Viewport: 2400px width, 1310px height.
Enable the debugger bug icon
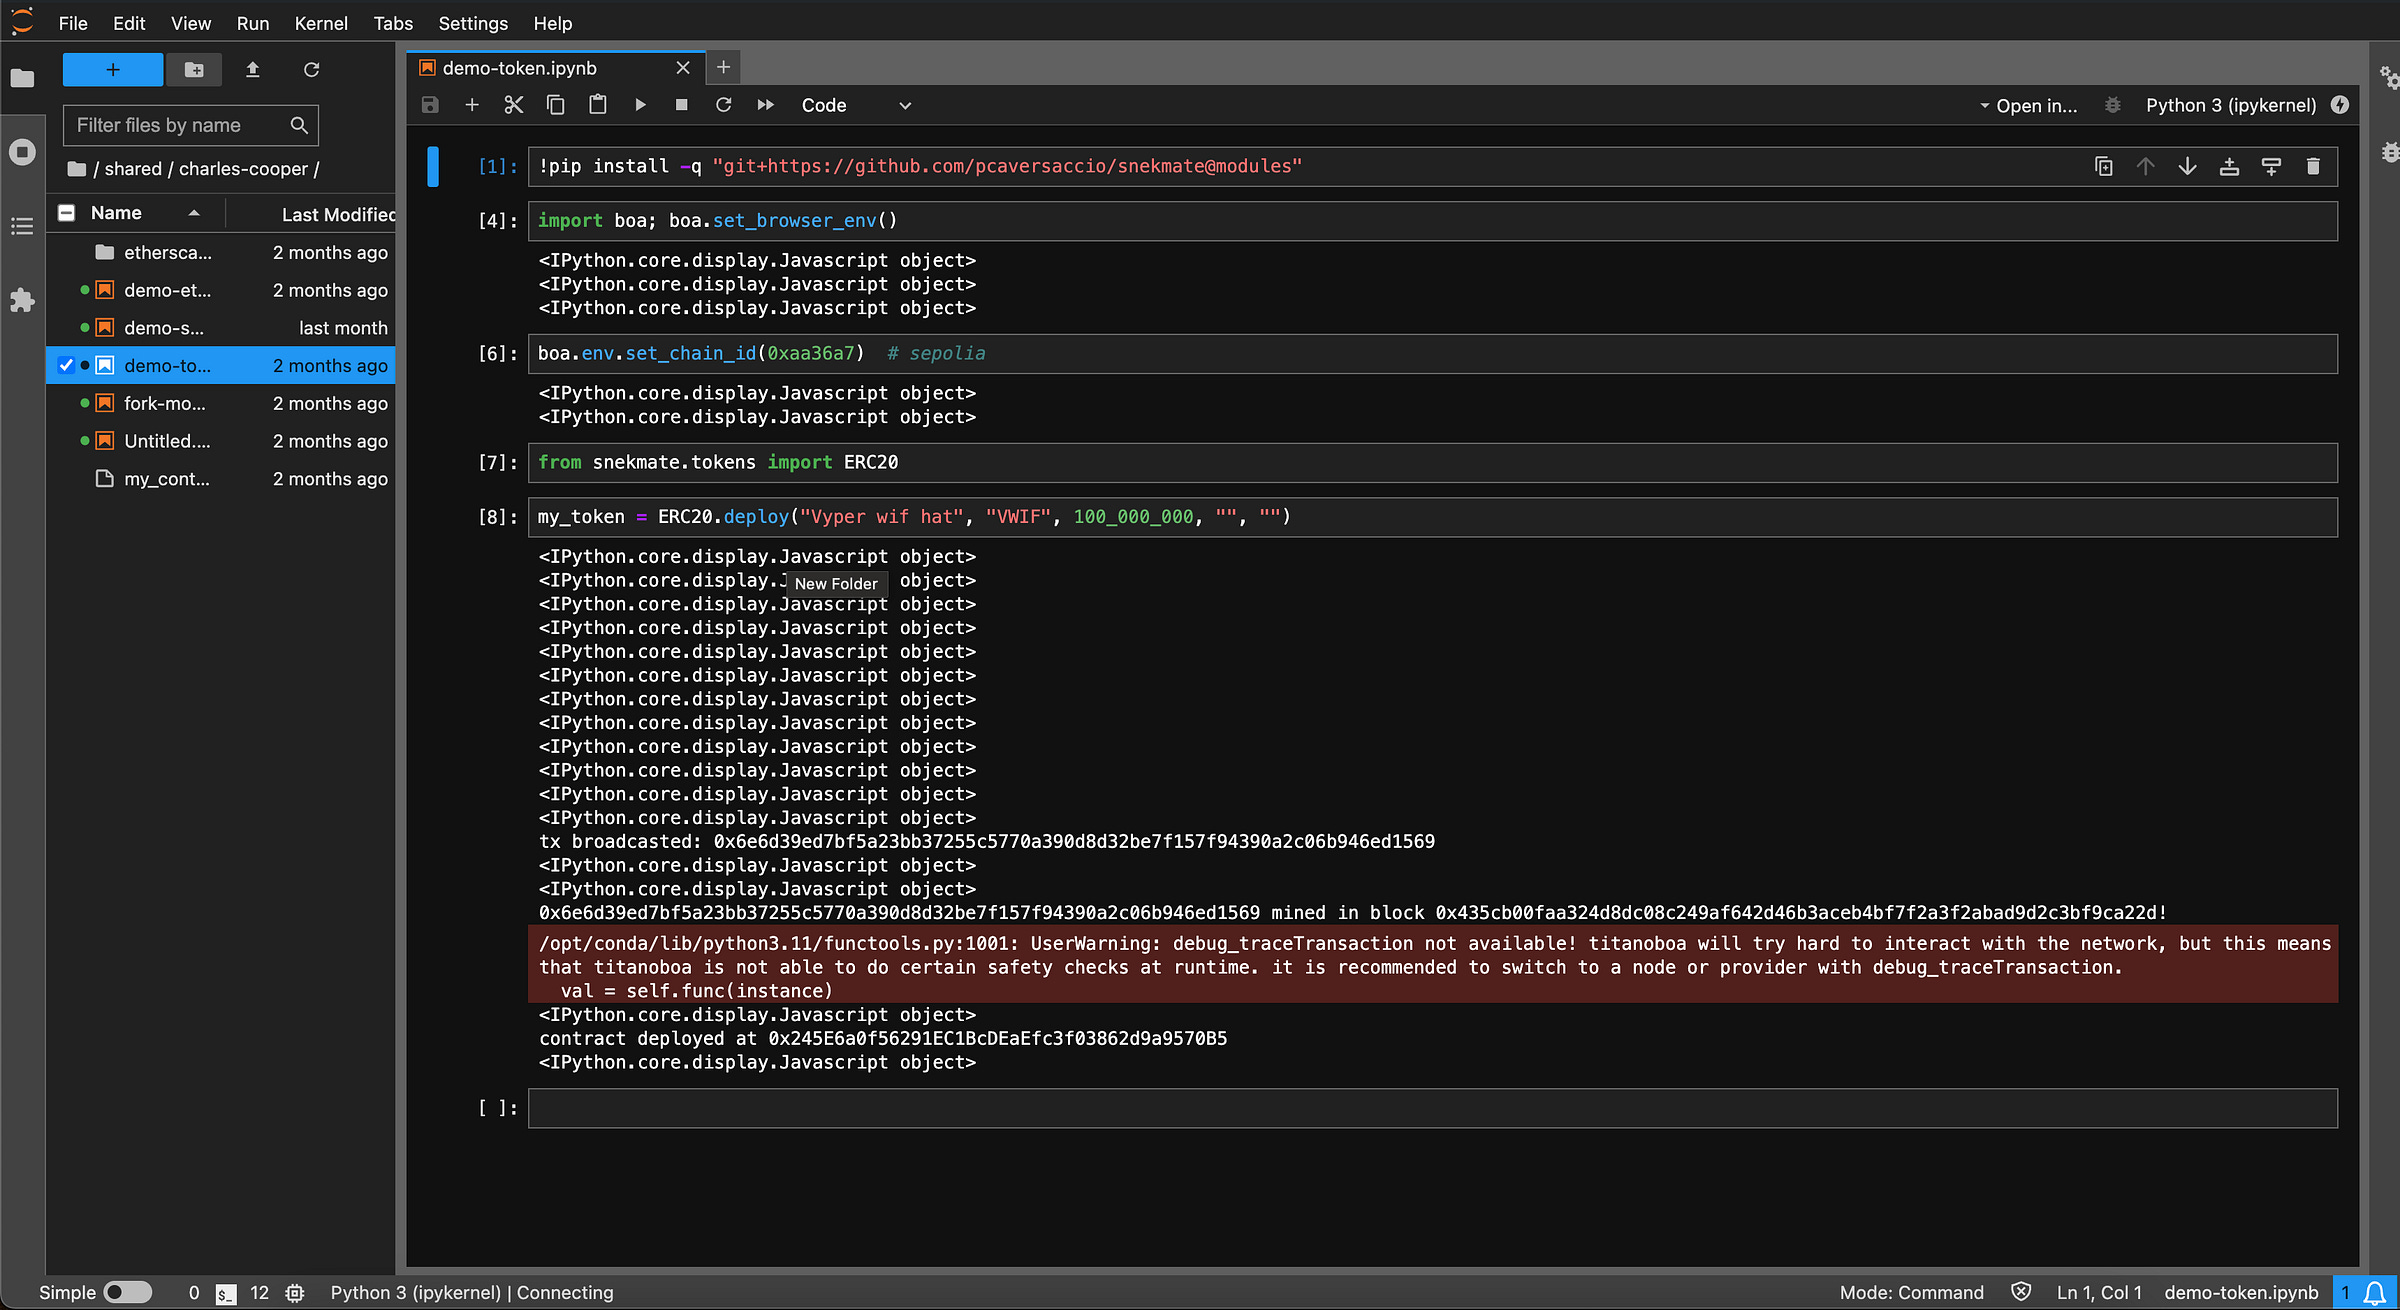(2112, 105)
